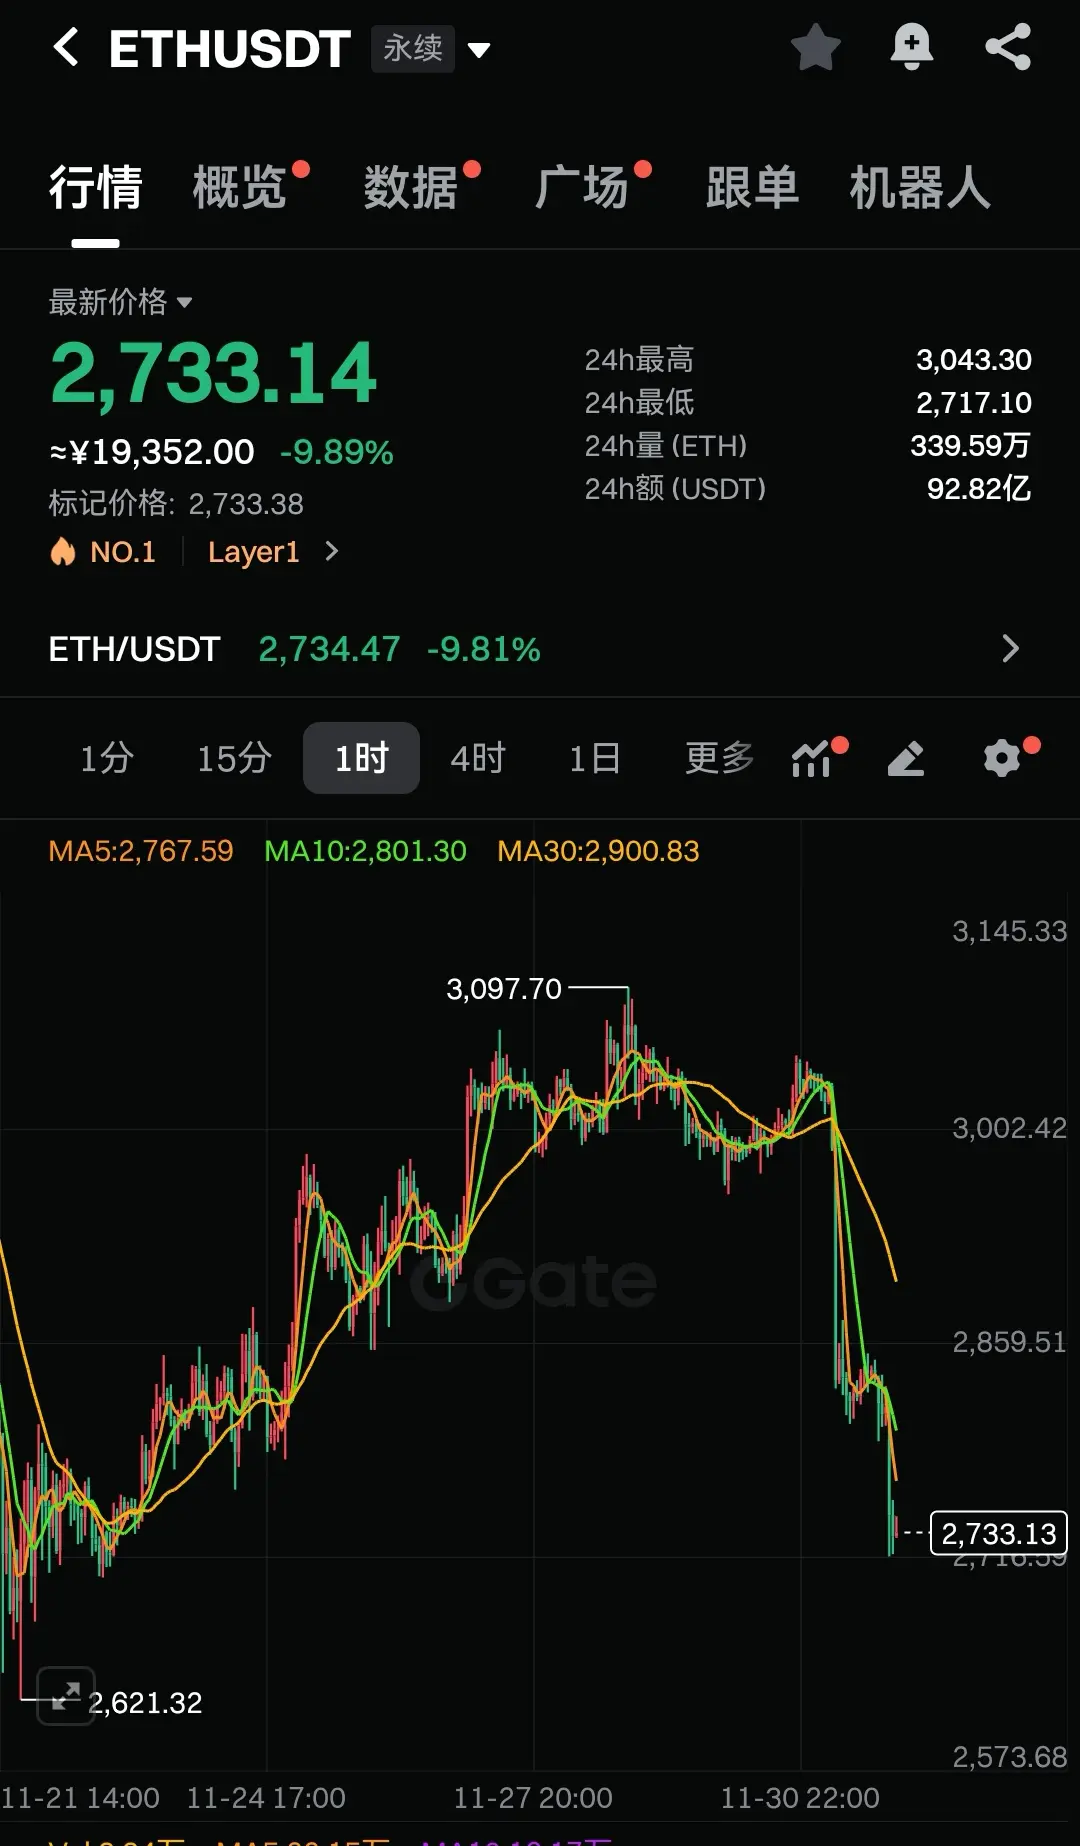The width and height of the screenshot is (1080, 1846).
Task: Tap the -9.81% spot change value
Action: pos(483,649)
